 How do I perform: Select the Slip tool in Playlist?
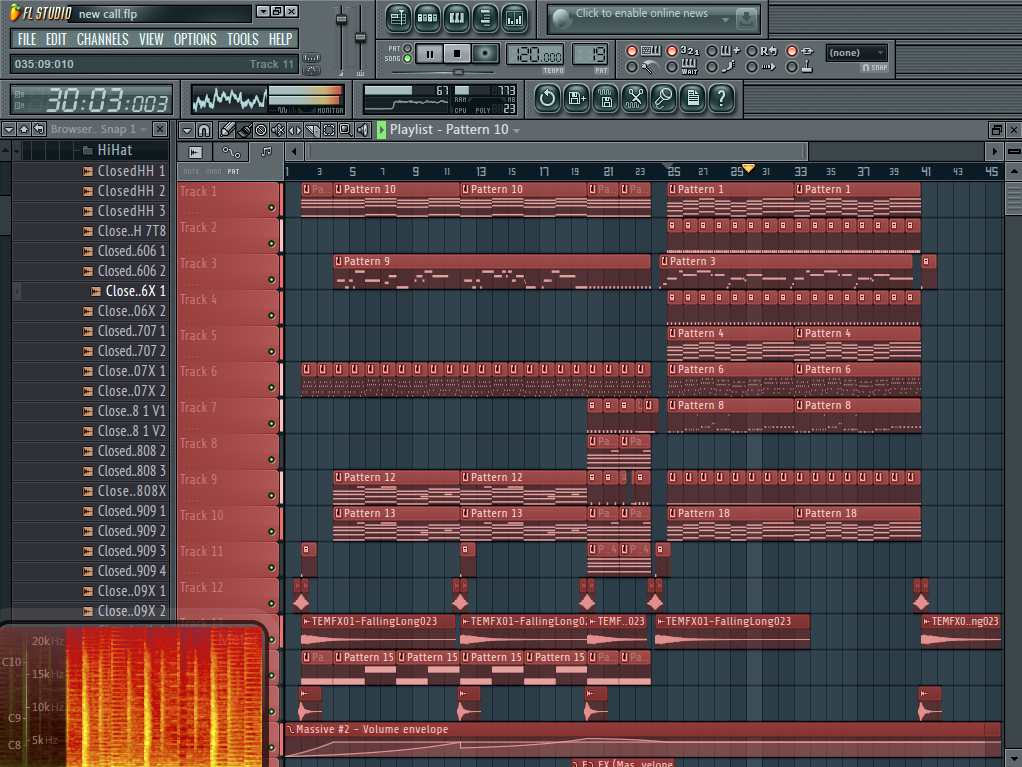[295, 130]
